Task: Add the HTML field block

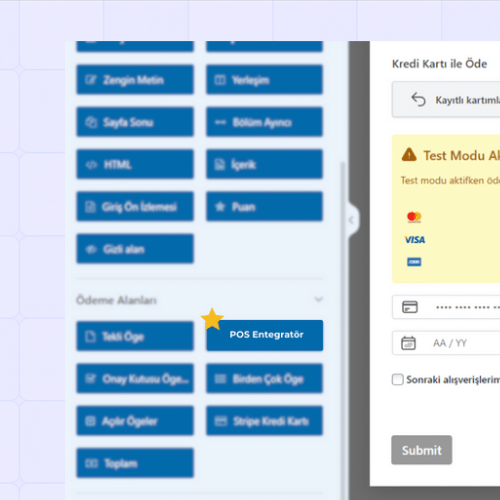Action: click(x=135, y=164)
